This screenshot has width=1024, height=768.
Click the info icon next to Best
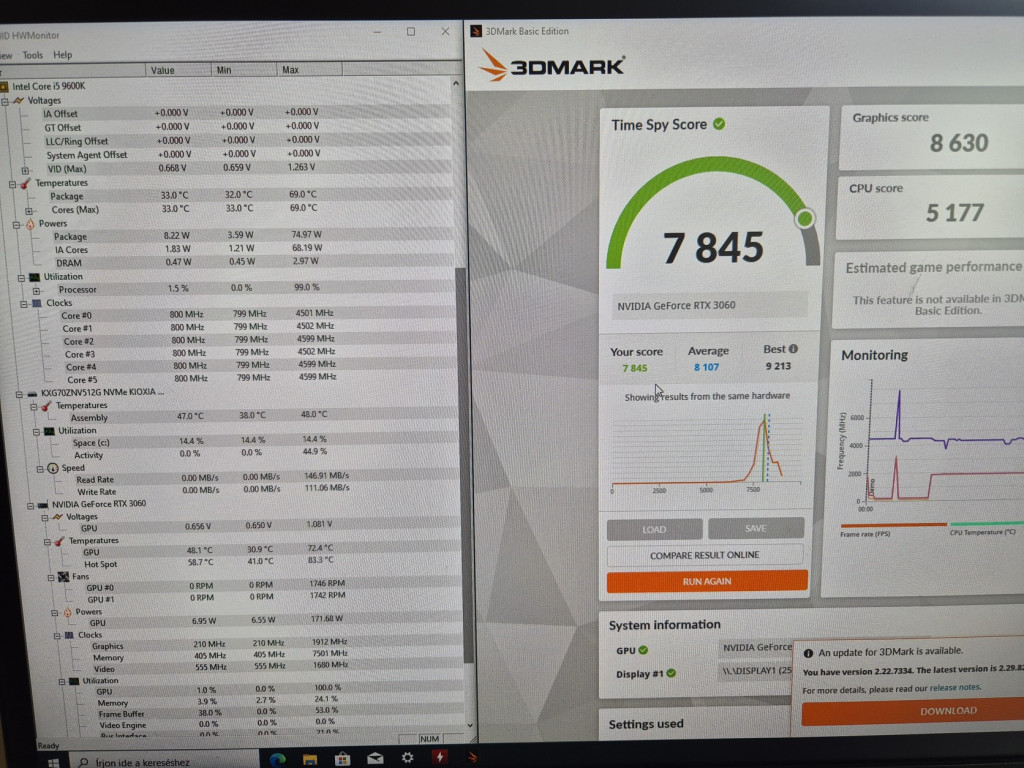coord(793,349)
